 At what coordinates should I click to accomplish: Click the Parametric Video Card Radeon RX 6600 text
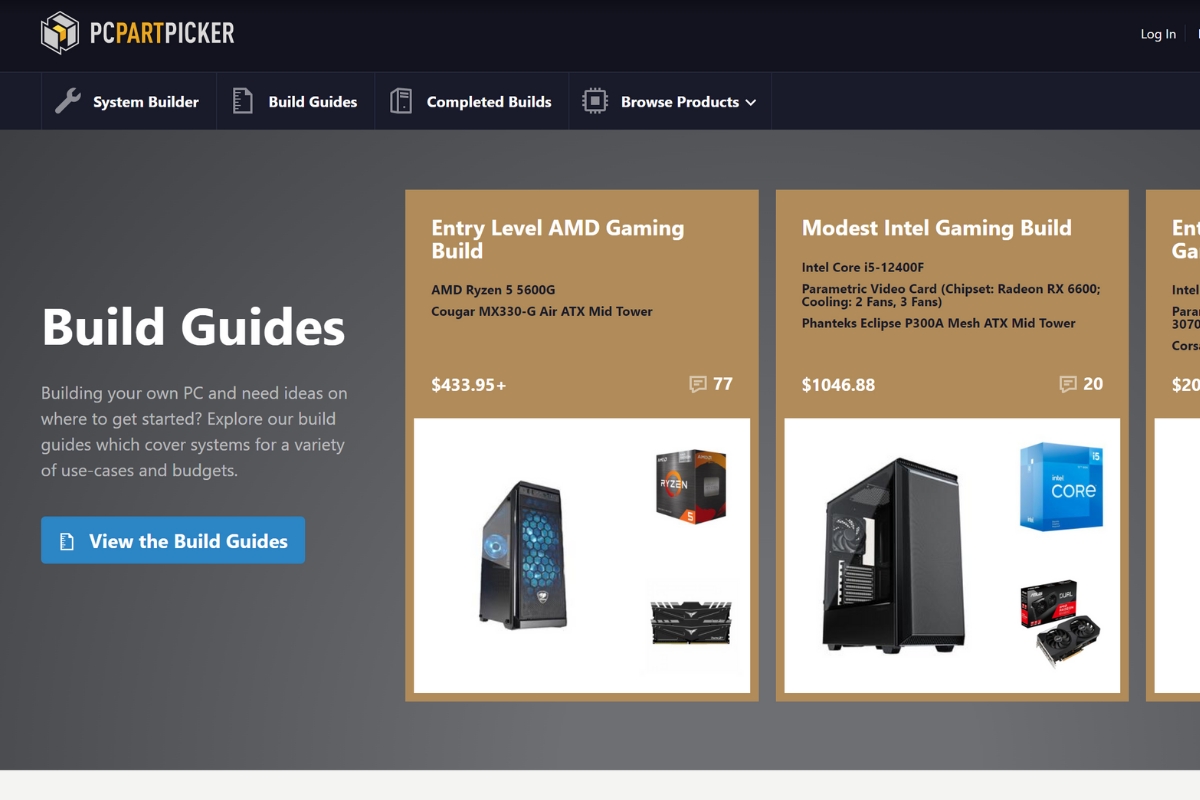pos(951,295)
